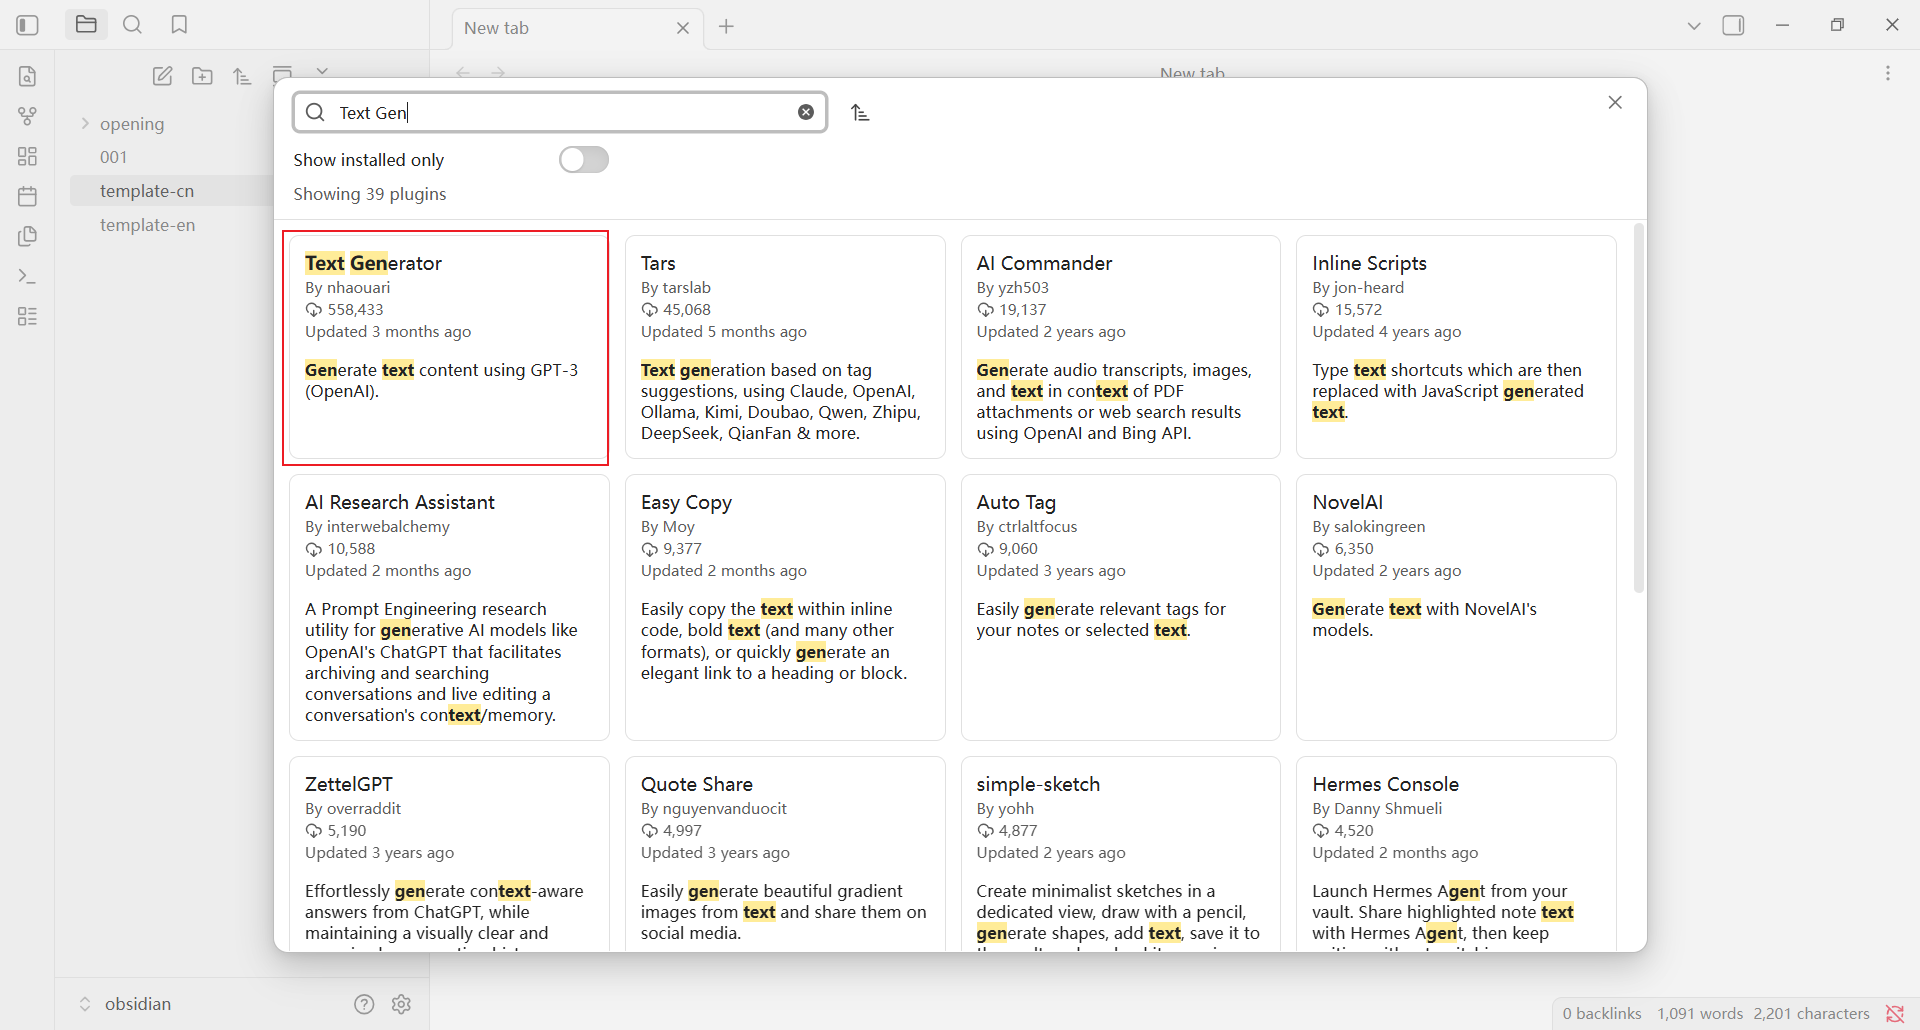Screen dimensions: 1920x1030
Task: Create a new folder in the file explorer
Action: (203, 76)
